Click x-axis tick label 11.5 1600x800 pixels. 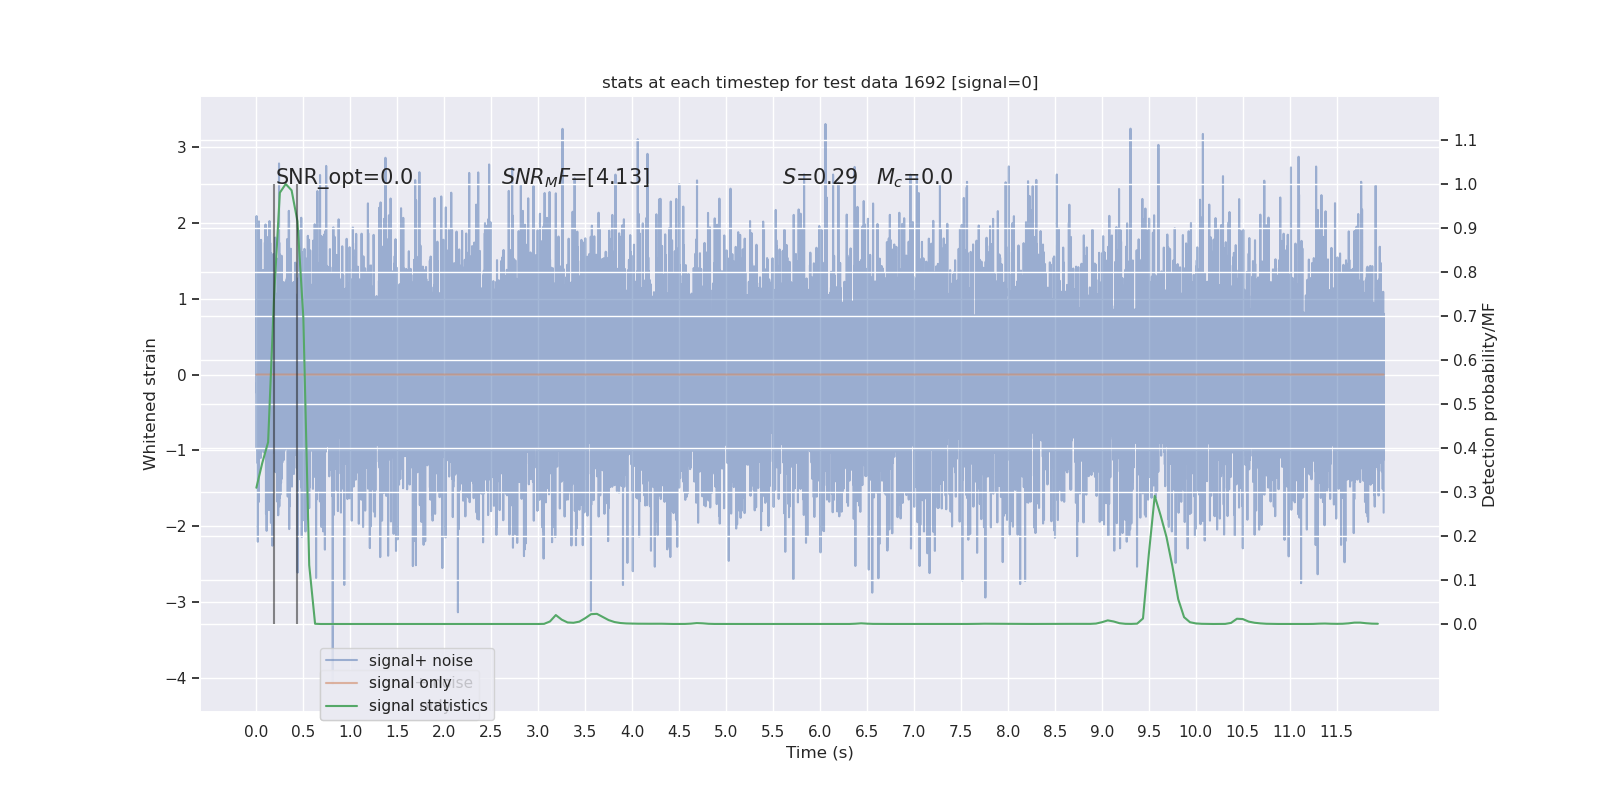point(1337,732)
